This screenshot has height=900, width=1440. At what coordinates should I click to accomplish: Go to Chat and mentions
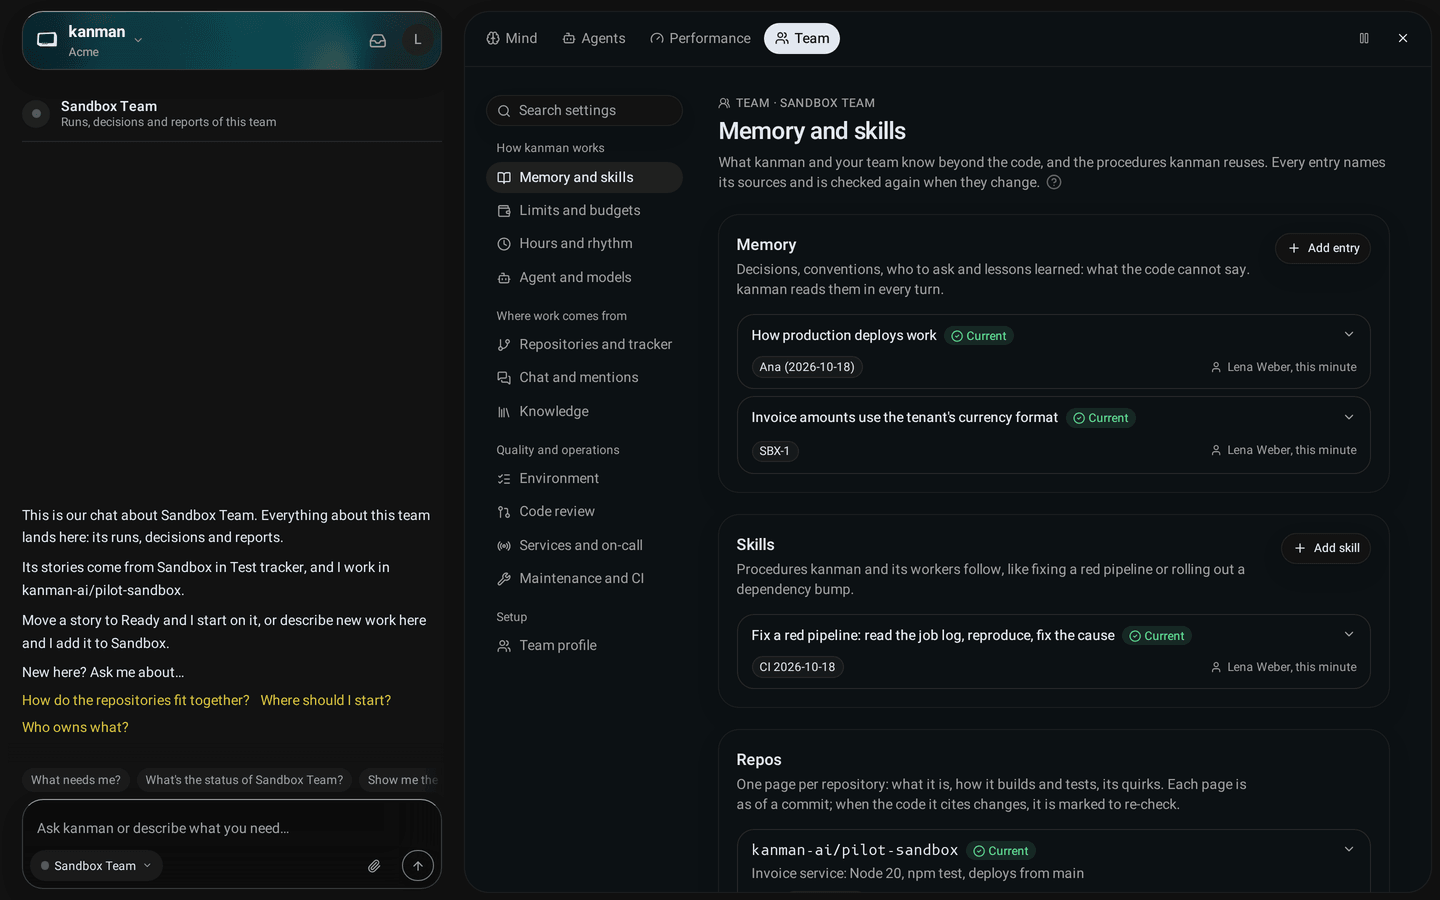(x=584, y=377)
